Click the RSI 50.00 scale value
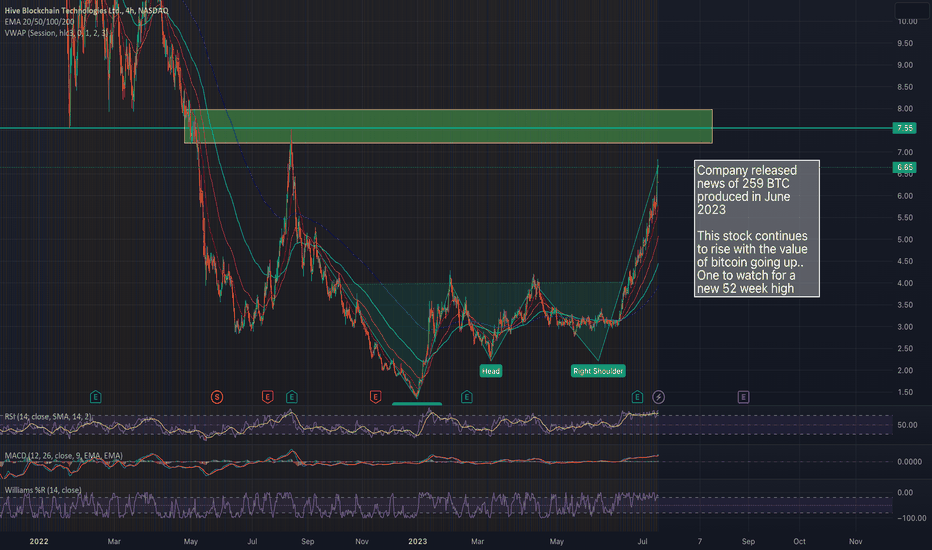The image size is (932, 550). click(907, 425)
